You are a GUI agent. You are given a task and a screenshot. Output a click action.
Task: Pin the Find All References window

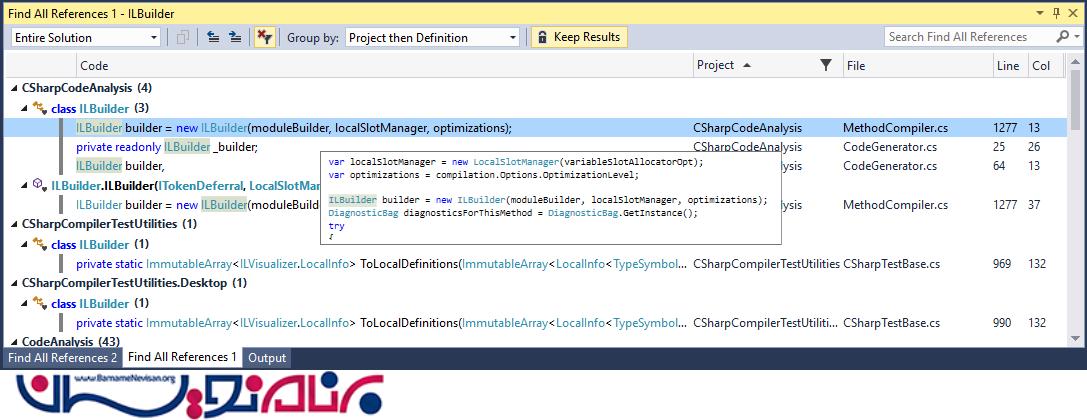tap(1055, 12)
